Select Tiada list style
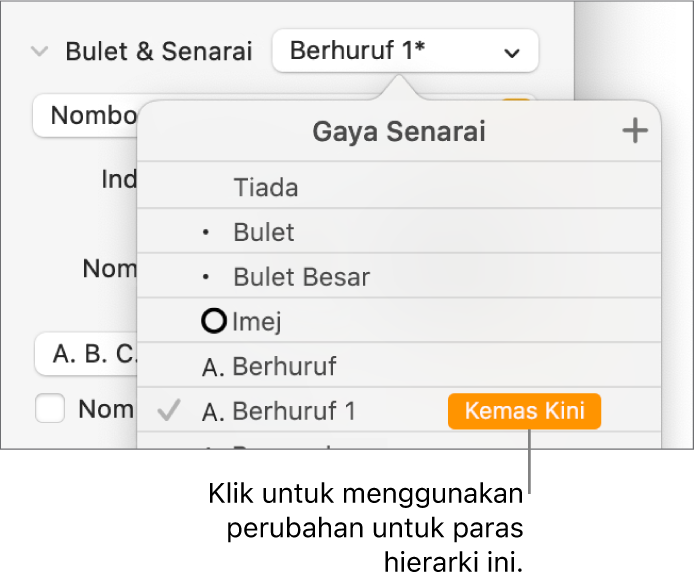 point(266,187)
